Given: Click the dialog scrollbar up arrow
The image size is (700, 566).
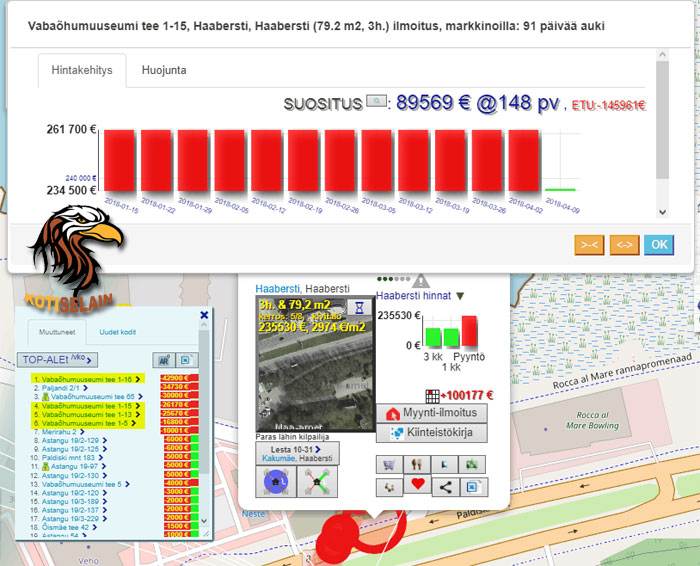Looking at the screenshot, I should coord(662,54).
